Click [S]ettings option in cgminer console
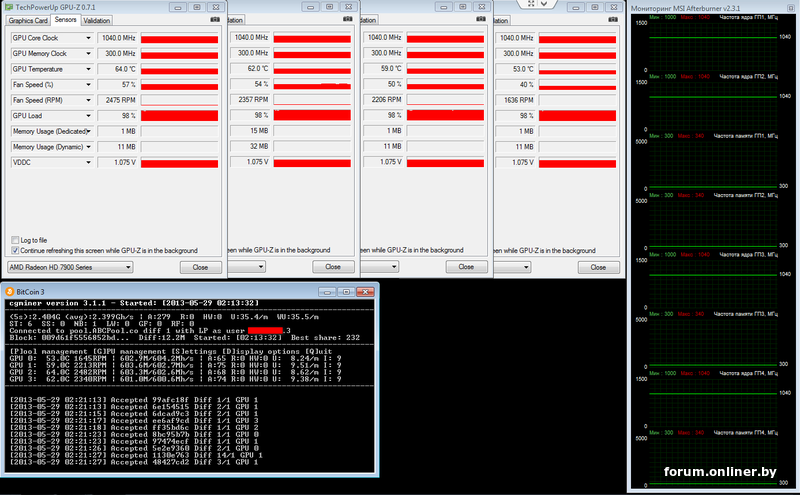 click(x=194, y=352)
